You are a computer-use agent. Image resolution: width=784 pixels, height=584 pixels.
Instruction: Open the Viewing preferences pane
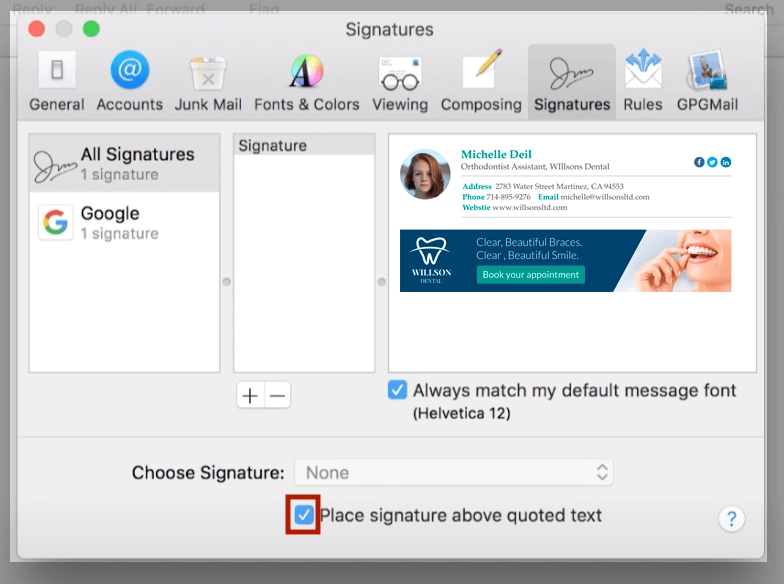click(x=400, y=82)
